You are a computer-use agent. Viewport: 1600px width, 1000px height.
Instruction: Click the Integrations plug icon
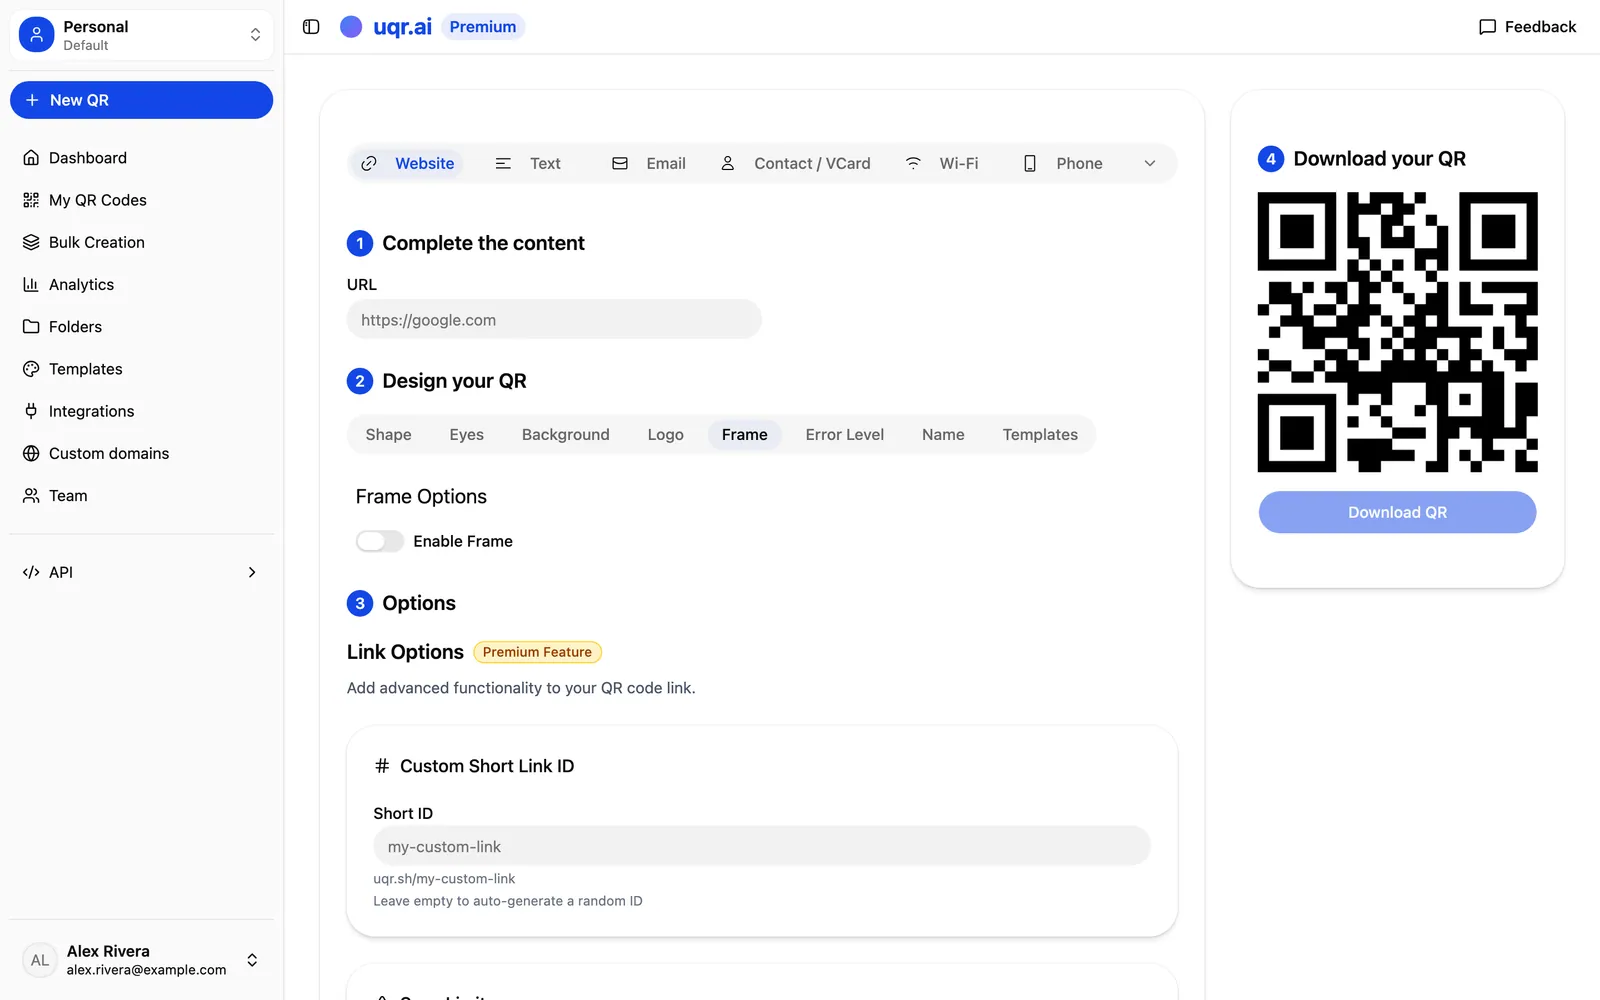(x=31, y=411)
